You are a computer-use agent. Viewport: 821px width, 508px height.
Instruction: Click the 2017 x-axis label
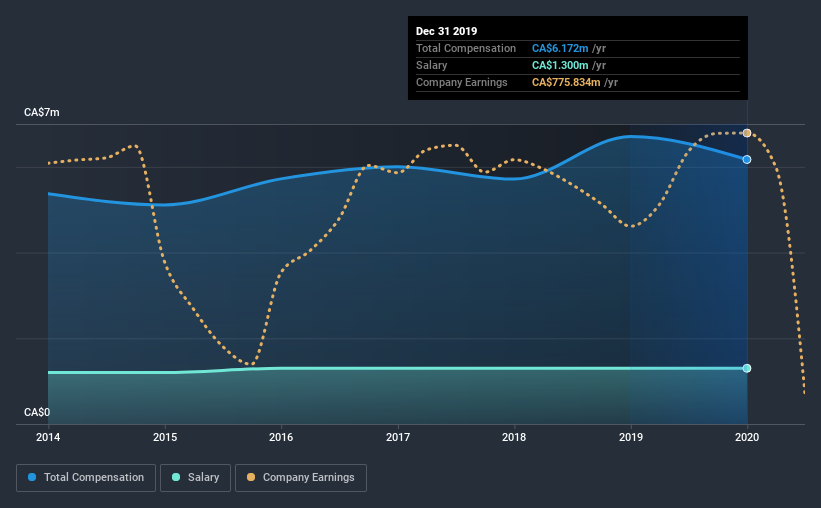pyautogui.click(x=398, y=437)
